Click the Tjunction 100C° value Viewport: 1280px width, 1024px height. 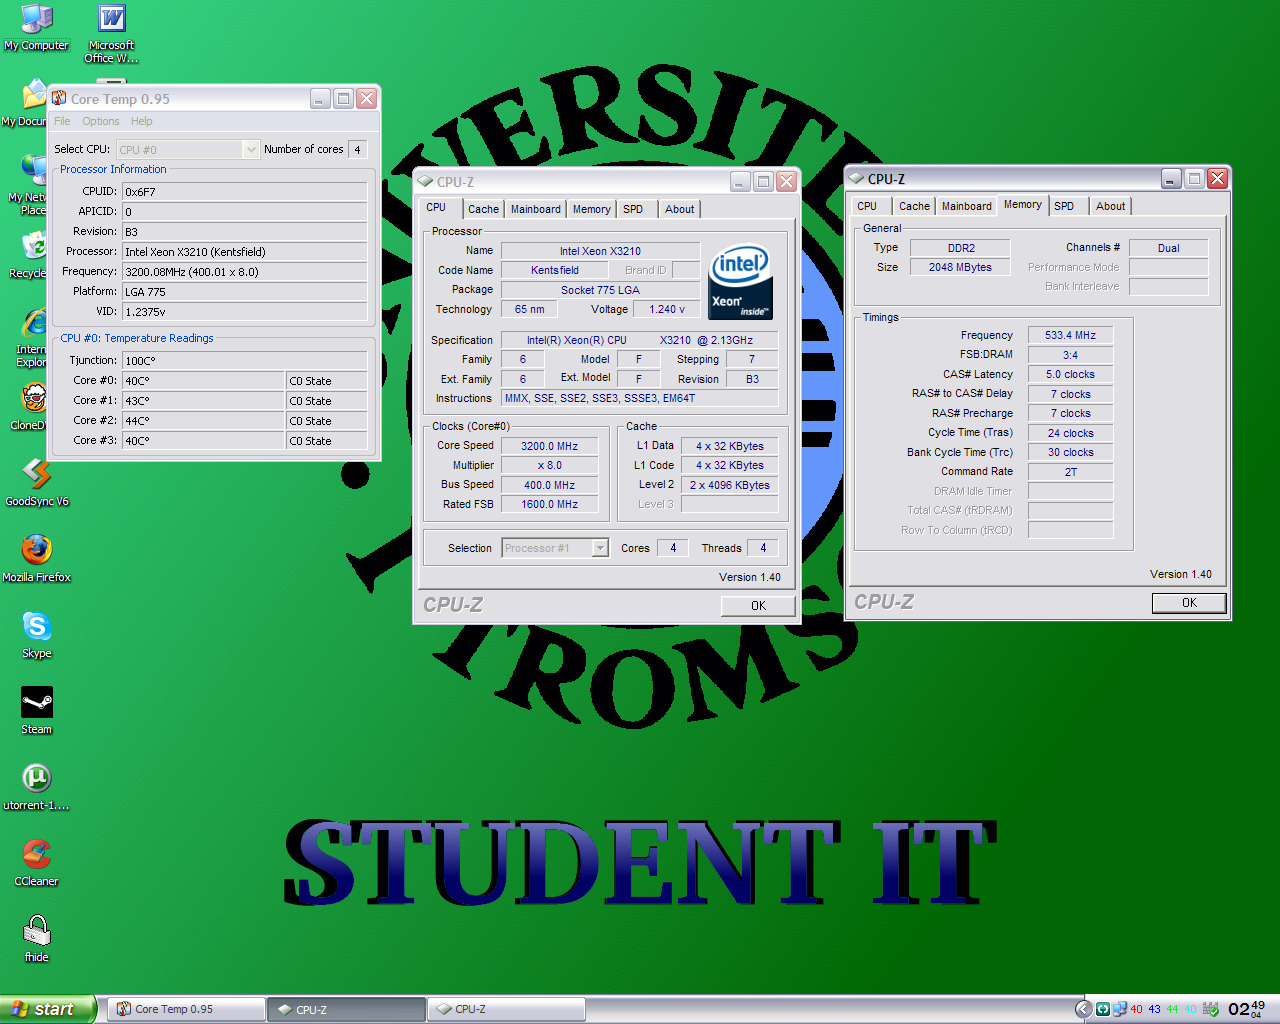(x=244, y=361)
